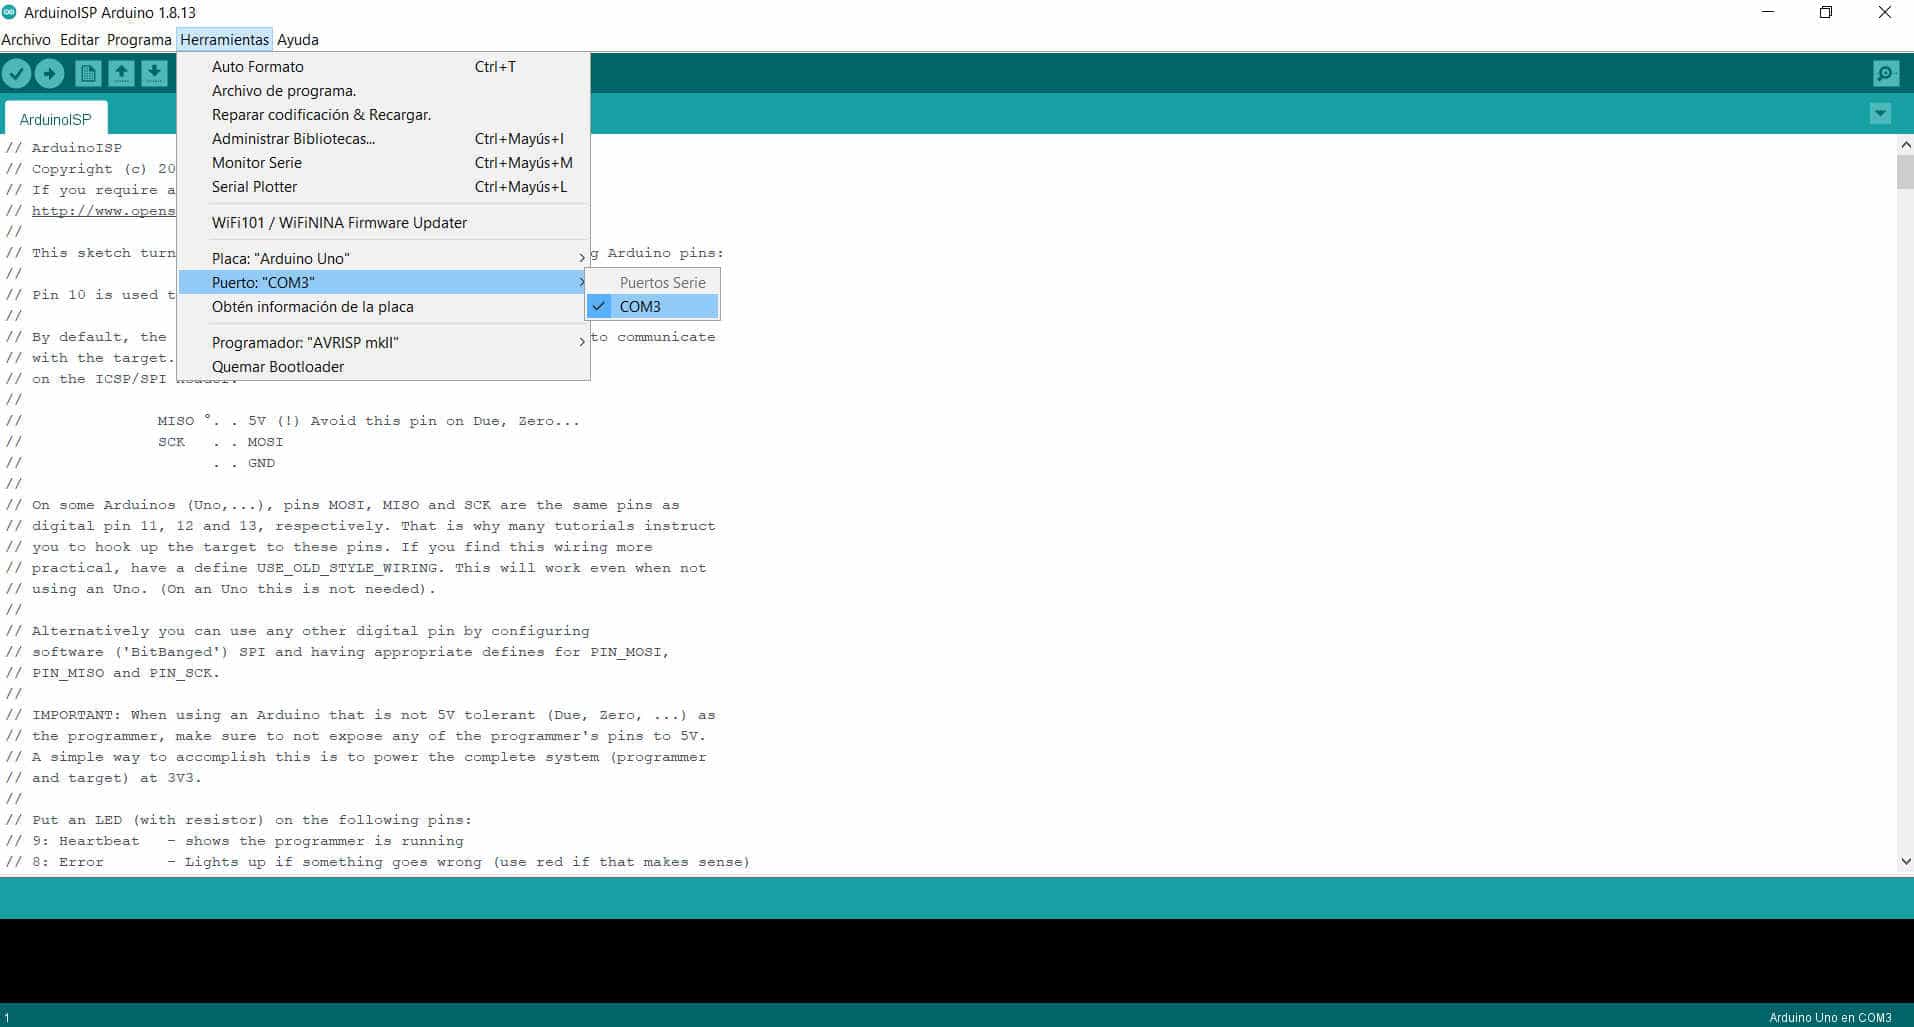
Task: Click the "IMPORTANT: When using an Arduino" line
Action: tap(361, 715)
